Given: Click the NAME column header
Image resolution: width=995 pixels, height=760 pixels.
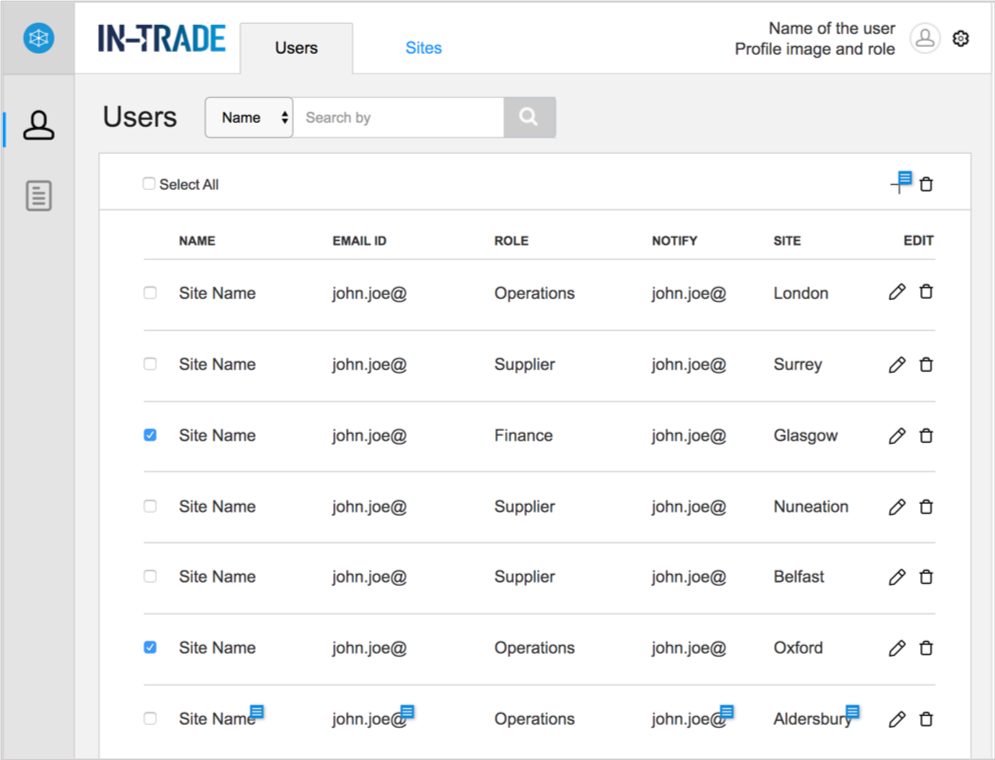Looking at the screenshot, I should [197, 240].
